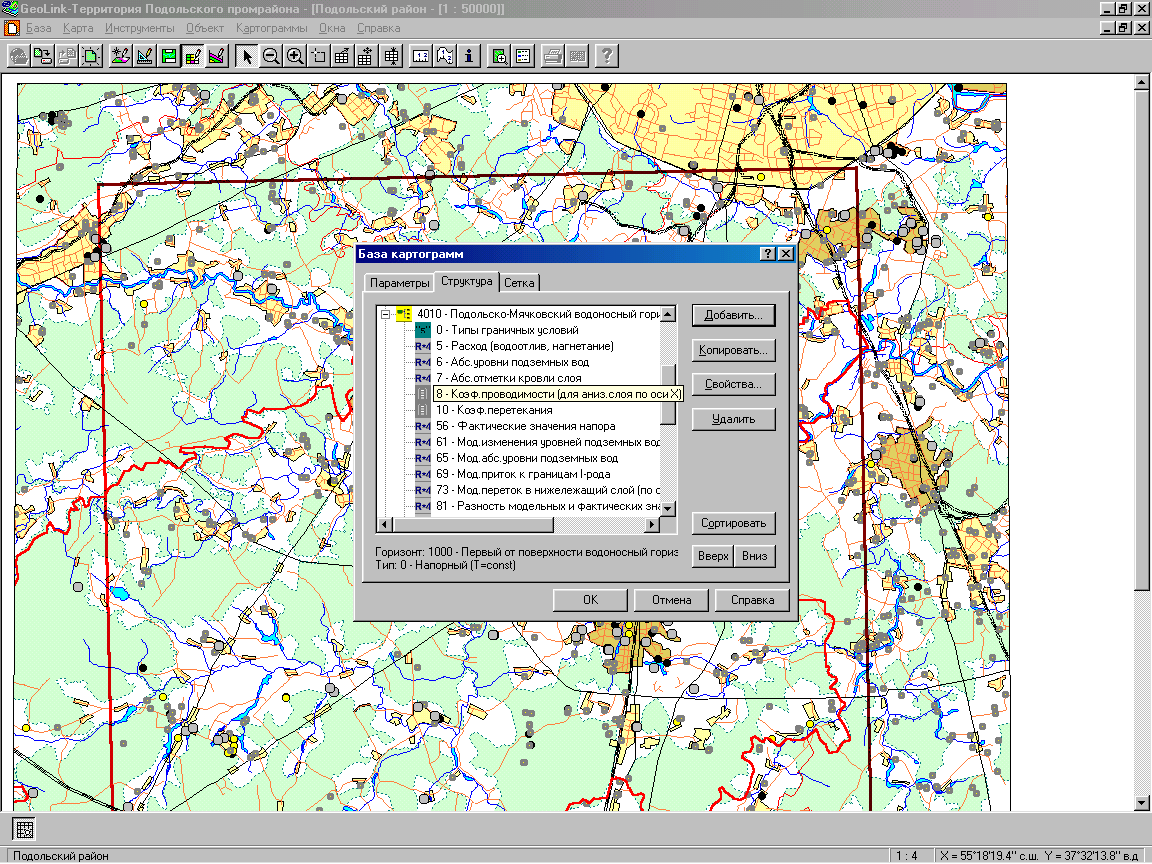Switch to the Структура tab
The width and height of the screenshot is (1152, 864).
467,281
